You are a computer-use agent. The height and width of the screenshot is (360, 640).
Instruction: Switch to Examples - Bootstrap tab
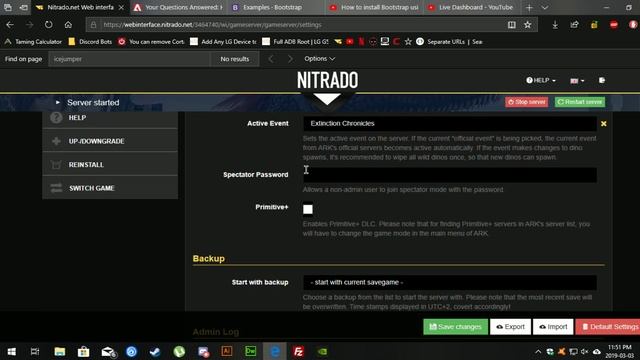point(273,7)
